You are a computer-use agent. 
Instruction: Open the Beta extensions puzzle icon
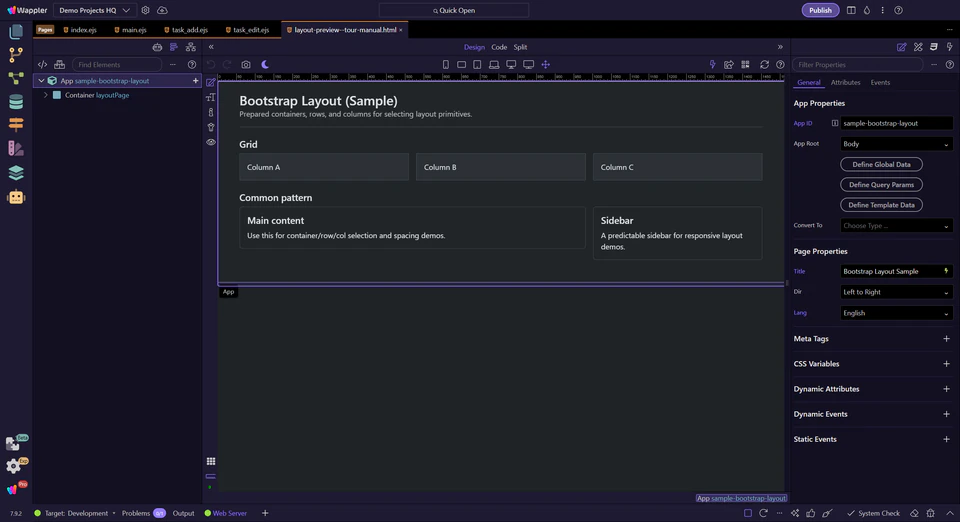point(13,442)
